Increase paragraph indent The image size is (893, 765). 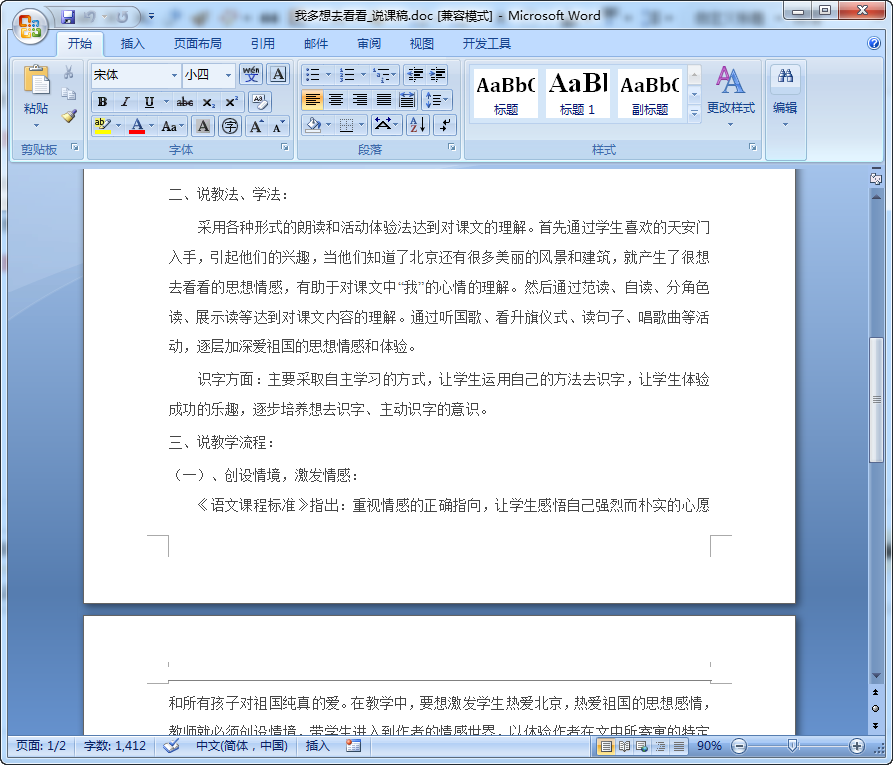tap(437, 75)
